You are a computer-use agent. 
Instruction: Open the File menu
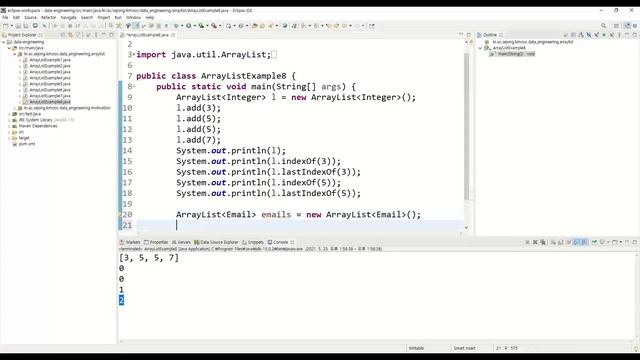click(x=5, y=18)
